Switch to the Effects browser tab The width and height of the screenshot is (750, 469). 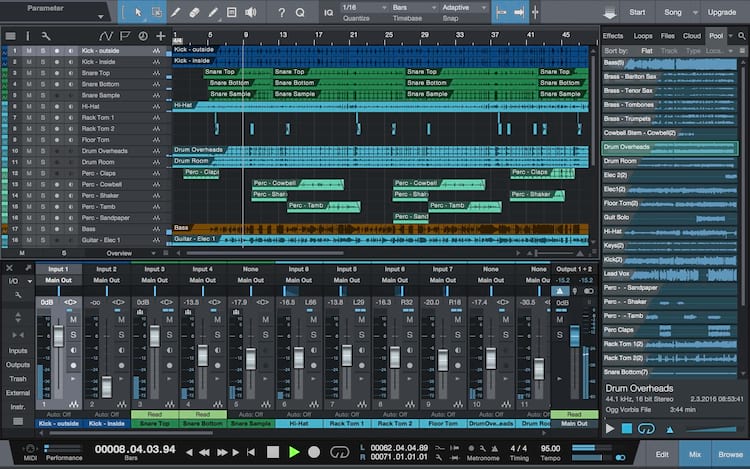[612, 36]
